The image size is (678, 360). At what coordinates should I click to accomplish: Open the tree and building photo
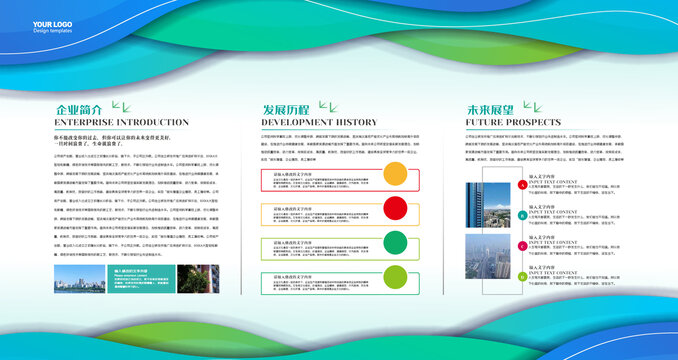coord(198,279)
